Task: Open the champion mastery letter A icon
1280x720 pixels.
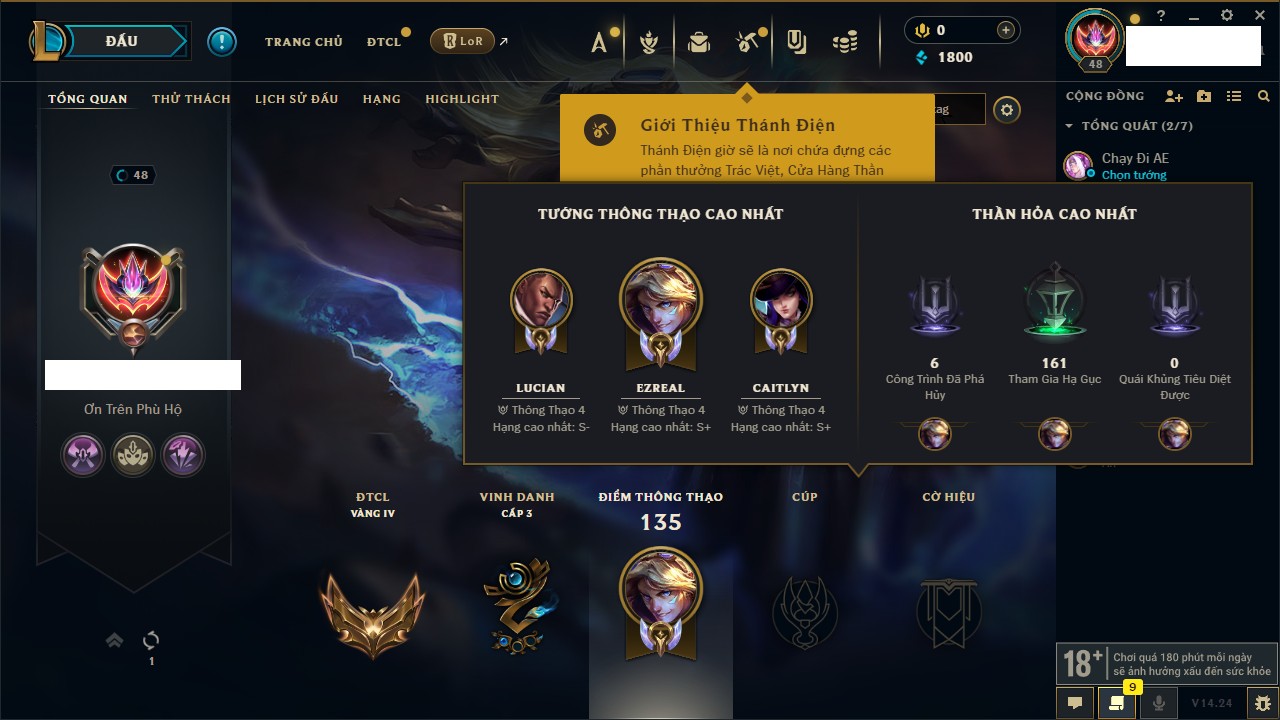Action: (x=599, y=42)
